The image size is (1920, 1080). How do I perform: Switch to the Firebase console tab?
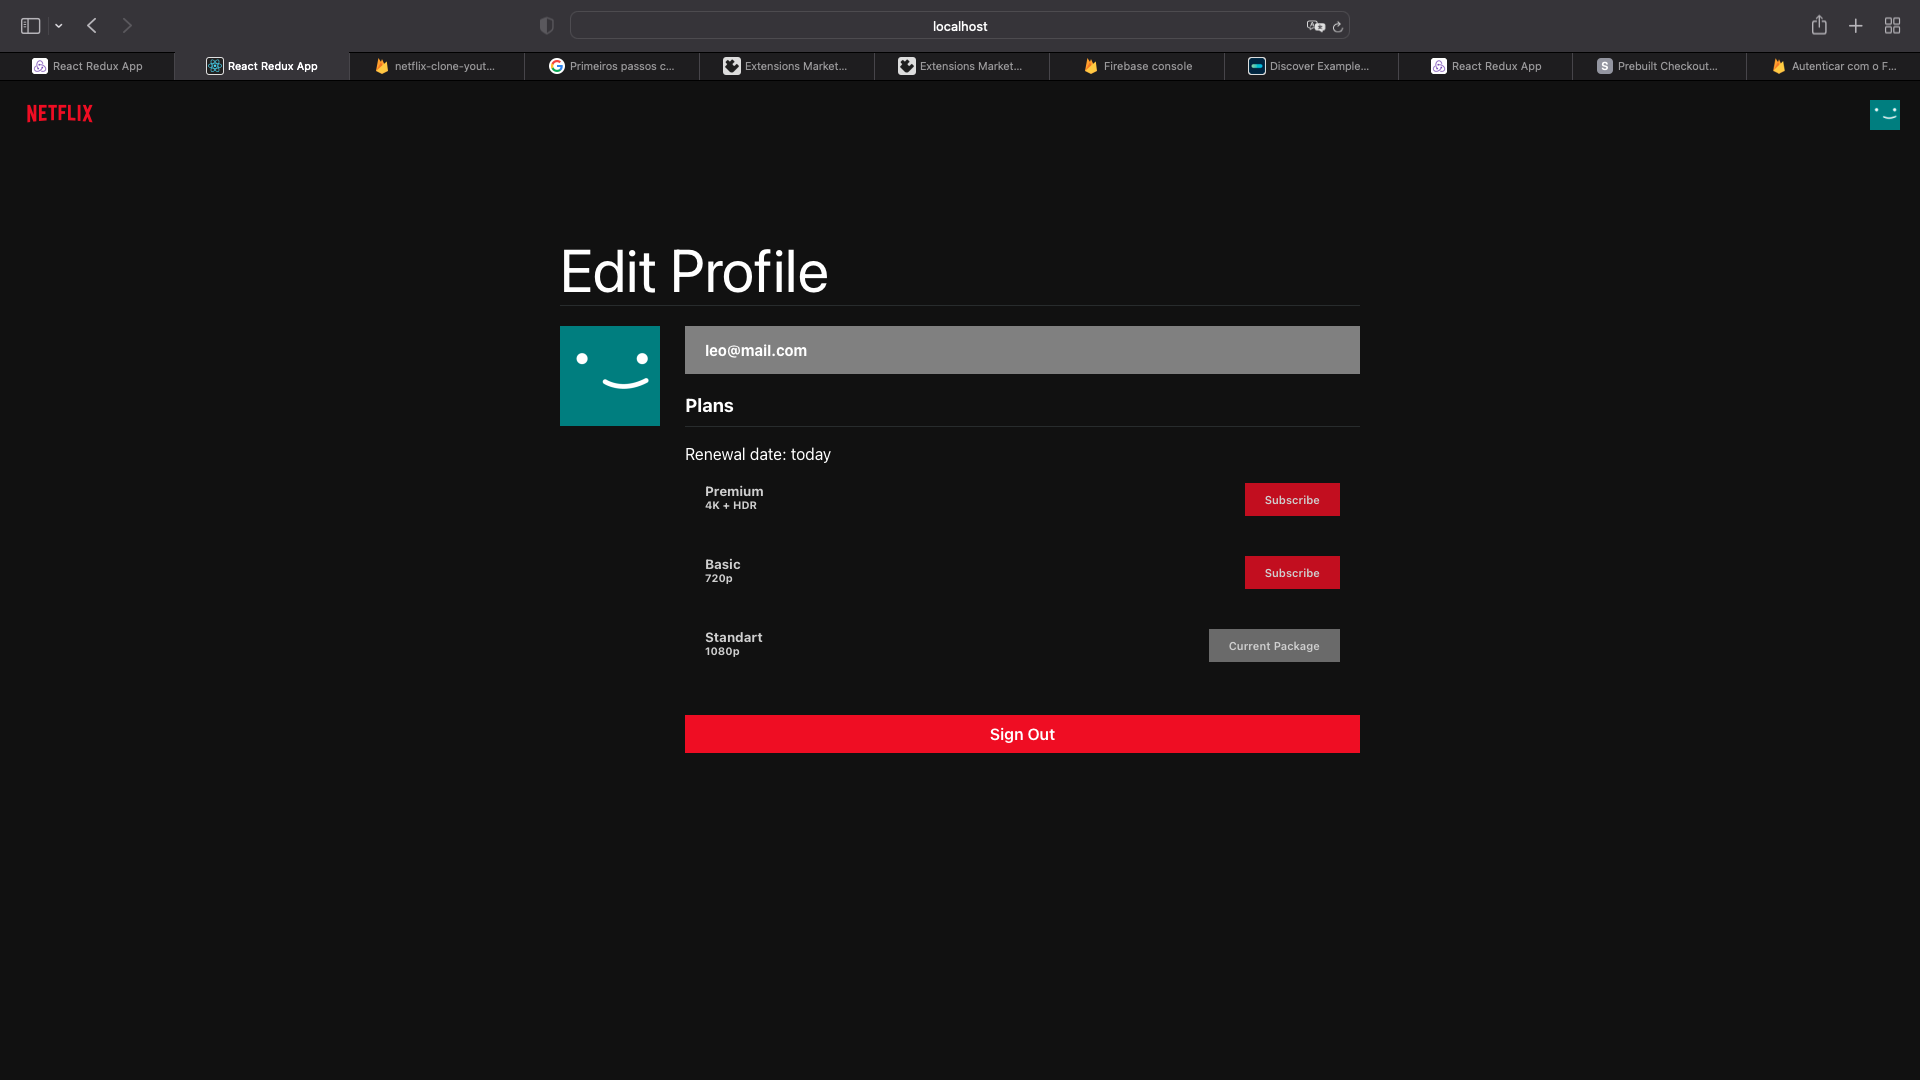pos(1136,66)
